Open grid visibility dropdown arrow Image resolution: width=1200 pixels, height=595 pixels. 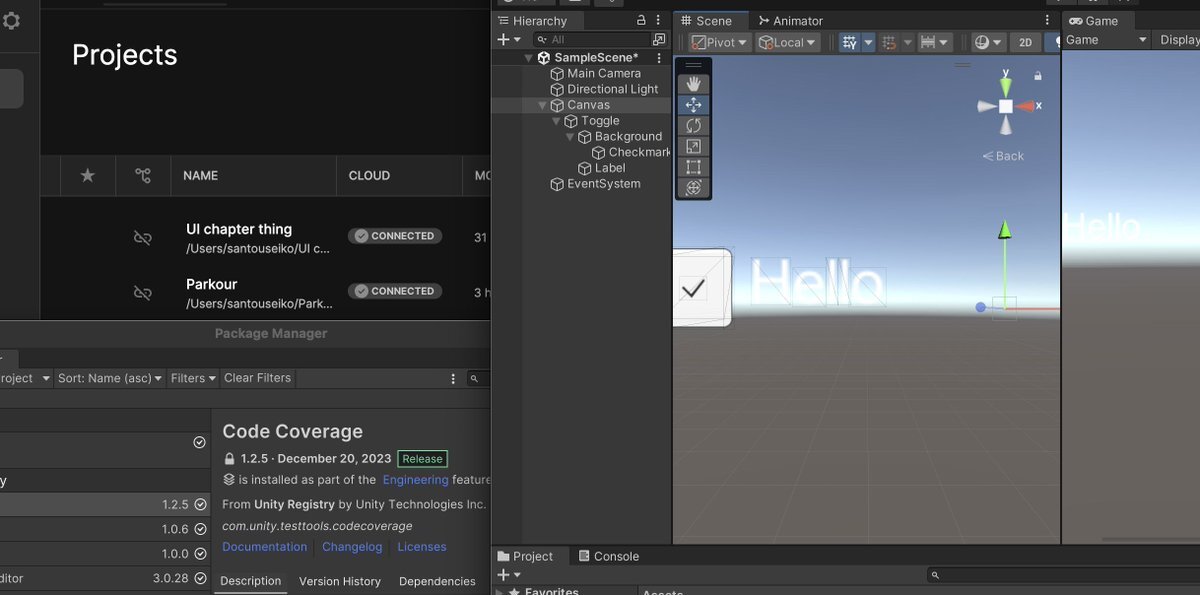coord(868,42)
